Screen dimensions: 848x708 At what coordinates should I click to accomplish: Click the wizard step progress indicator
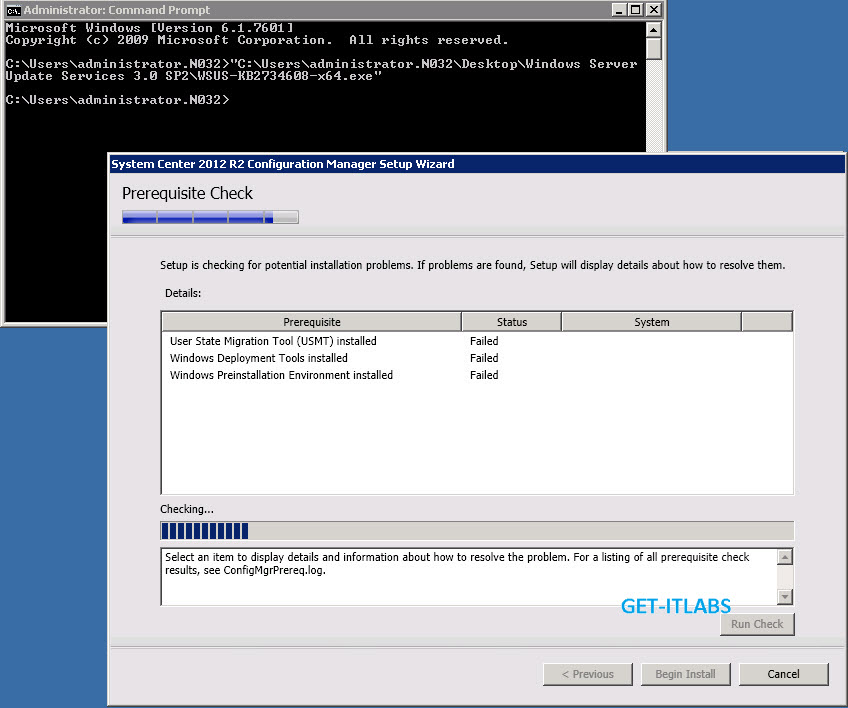[210, 217]
